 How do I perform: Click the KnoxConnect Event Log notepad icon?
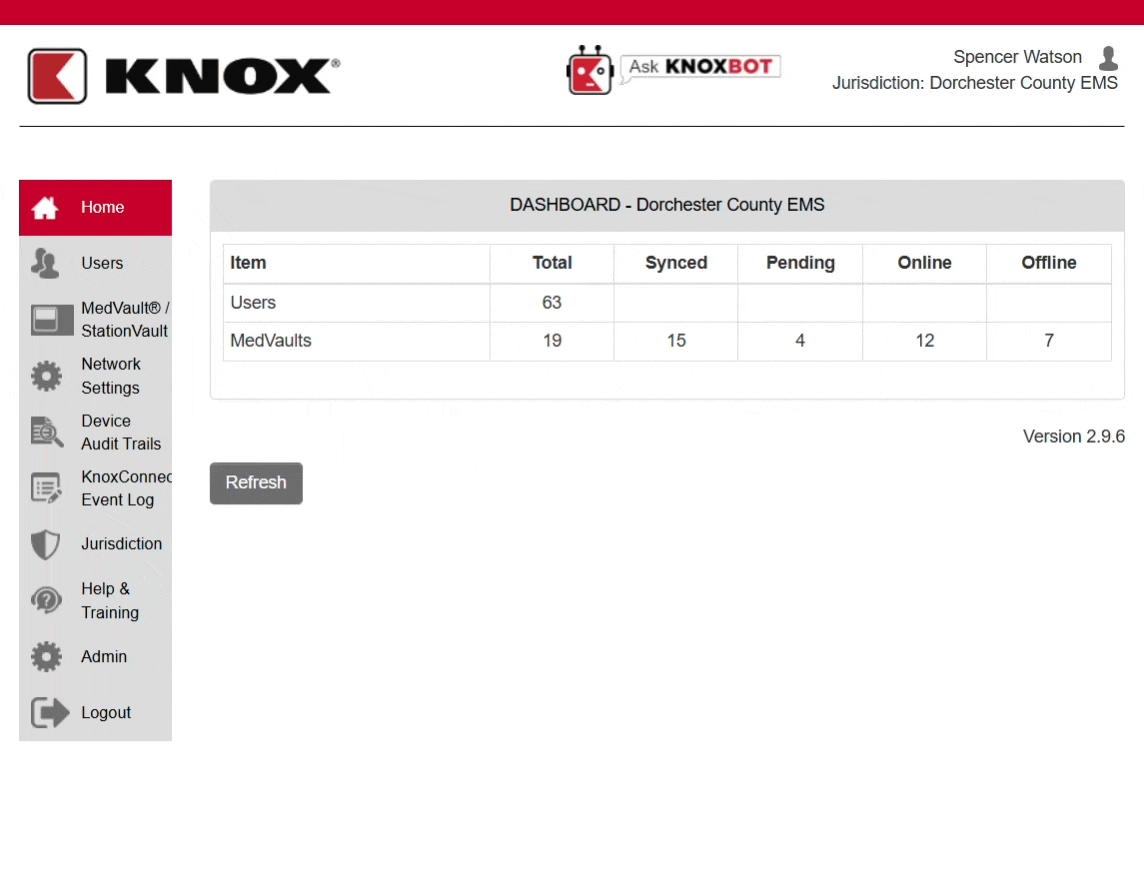(x=46, y=488)
